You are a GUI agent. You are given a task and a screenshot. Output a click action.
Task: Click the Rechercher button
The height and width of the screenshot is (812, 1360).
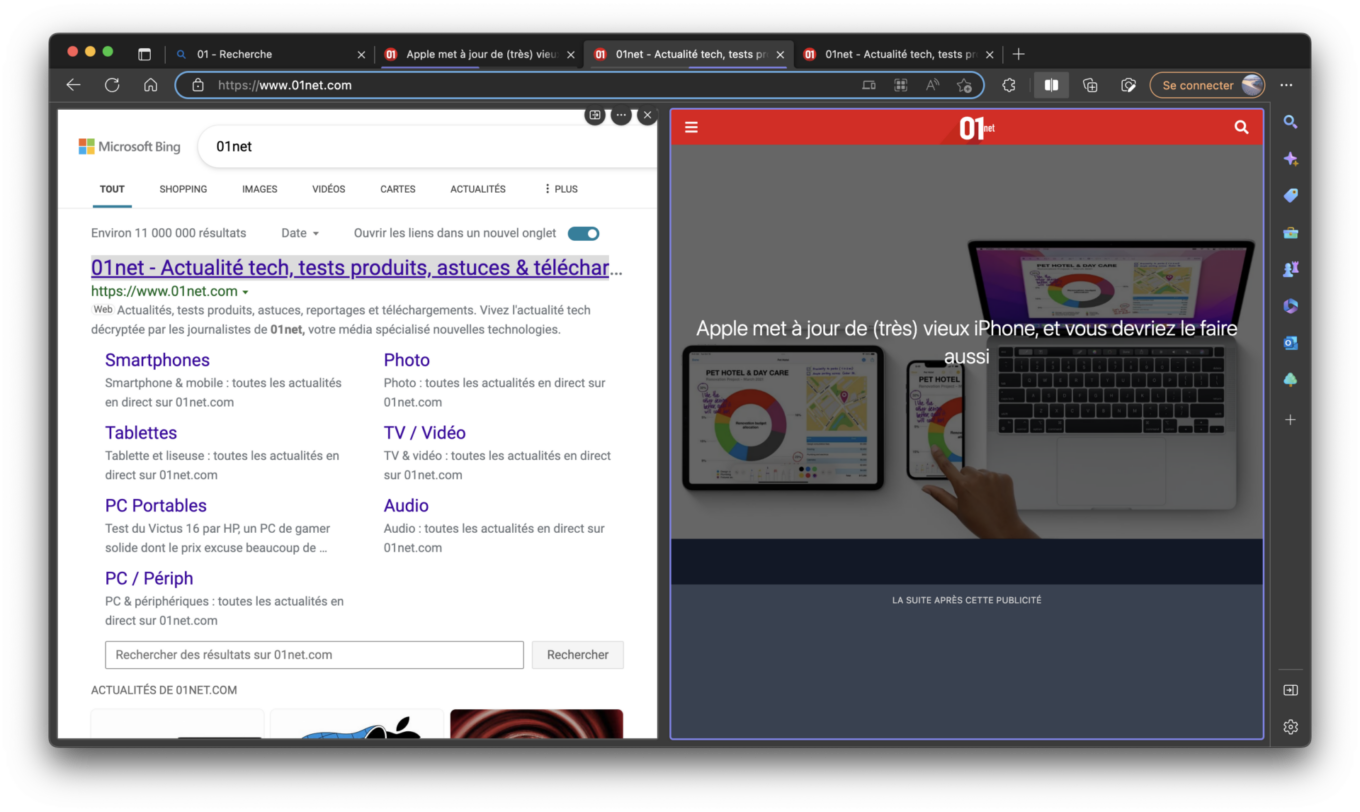(x=578, y=655)
